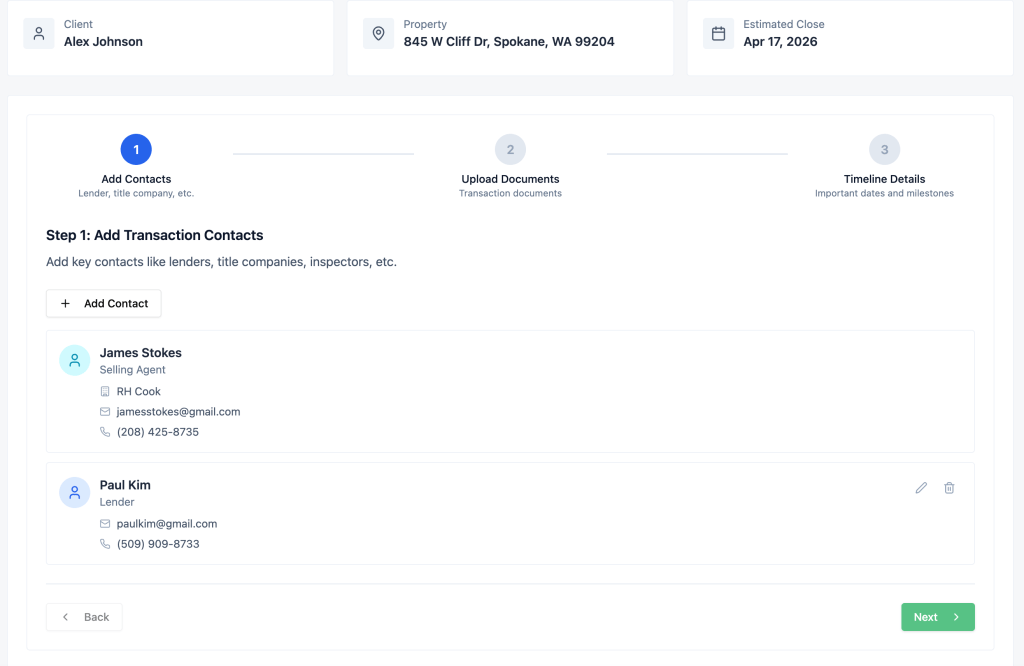Screen dimensions: 1024x666
Task: Click the Property location pin icon
Action: pos(378,33)
